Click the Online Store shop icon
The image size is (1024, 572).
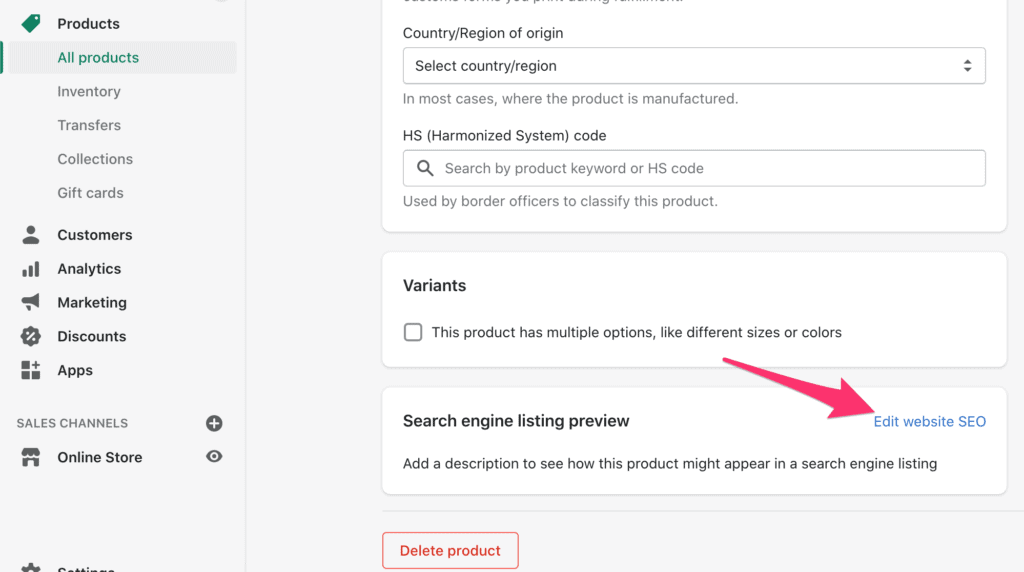point(31,457)
